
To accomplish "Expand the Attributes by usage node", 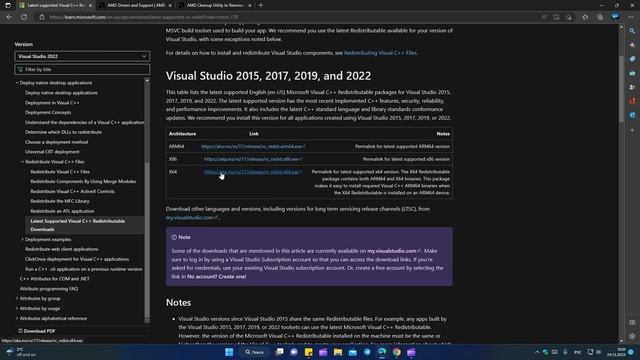I will click(x=17, y=309).
